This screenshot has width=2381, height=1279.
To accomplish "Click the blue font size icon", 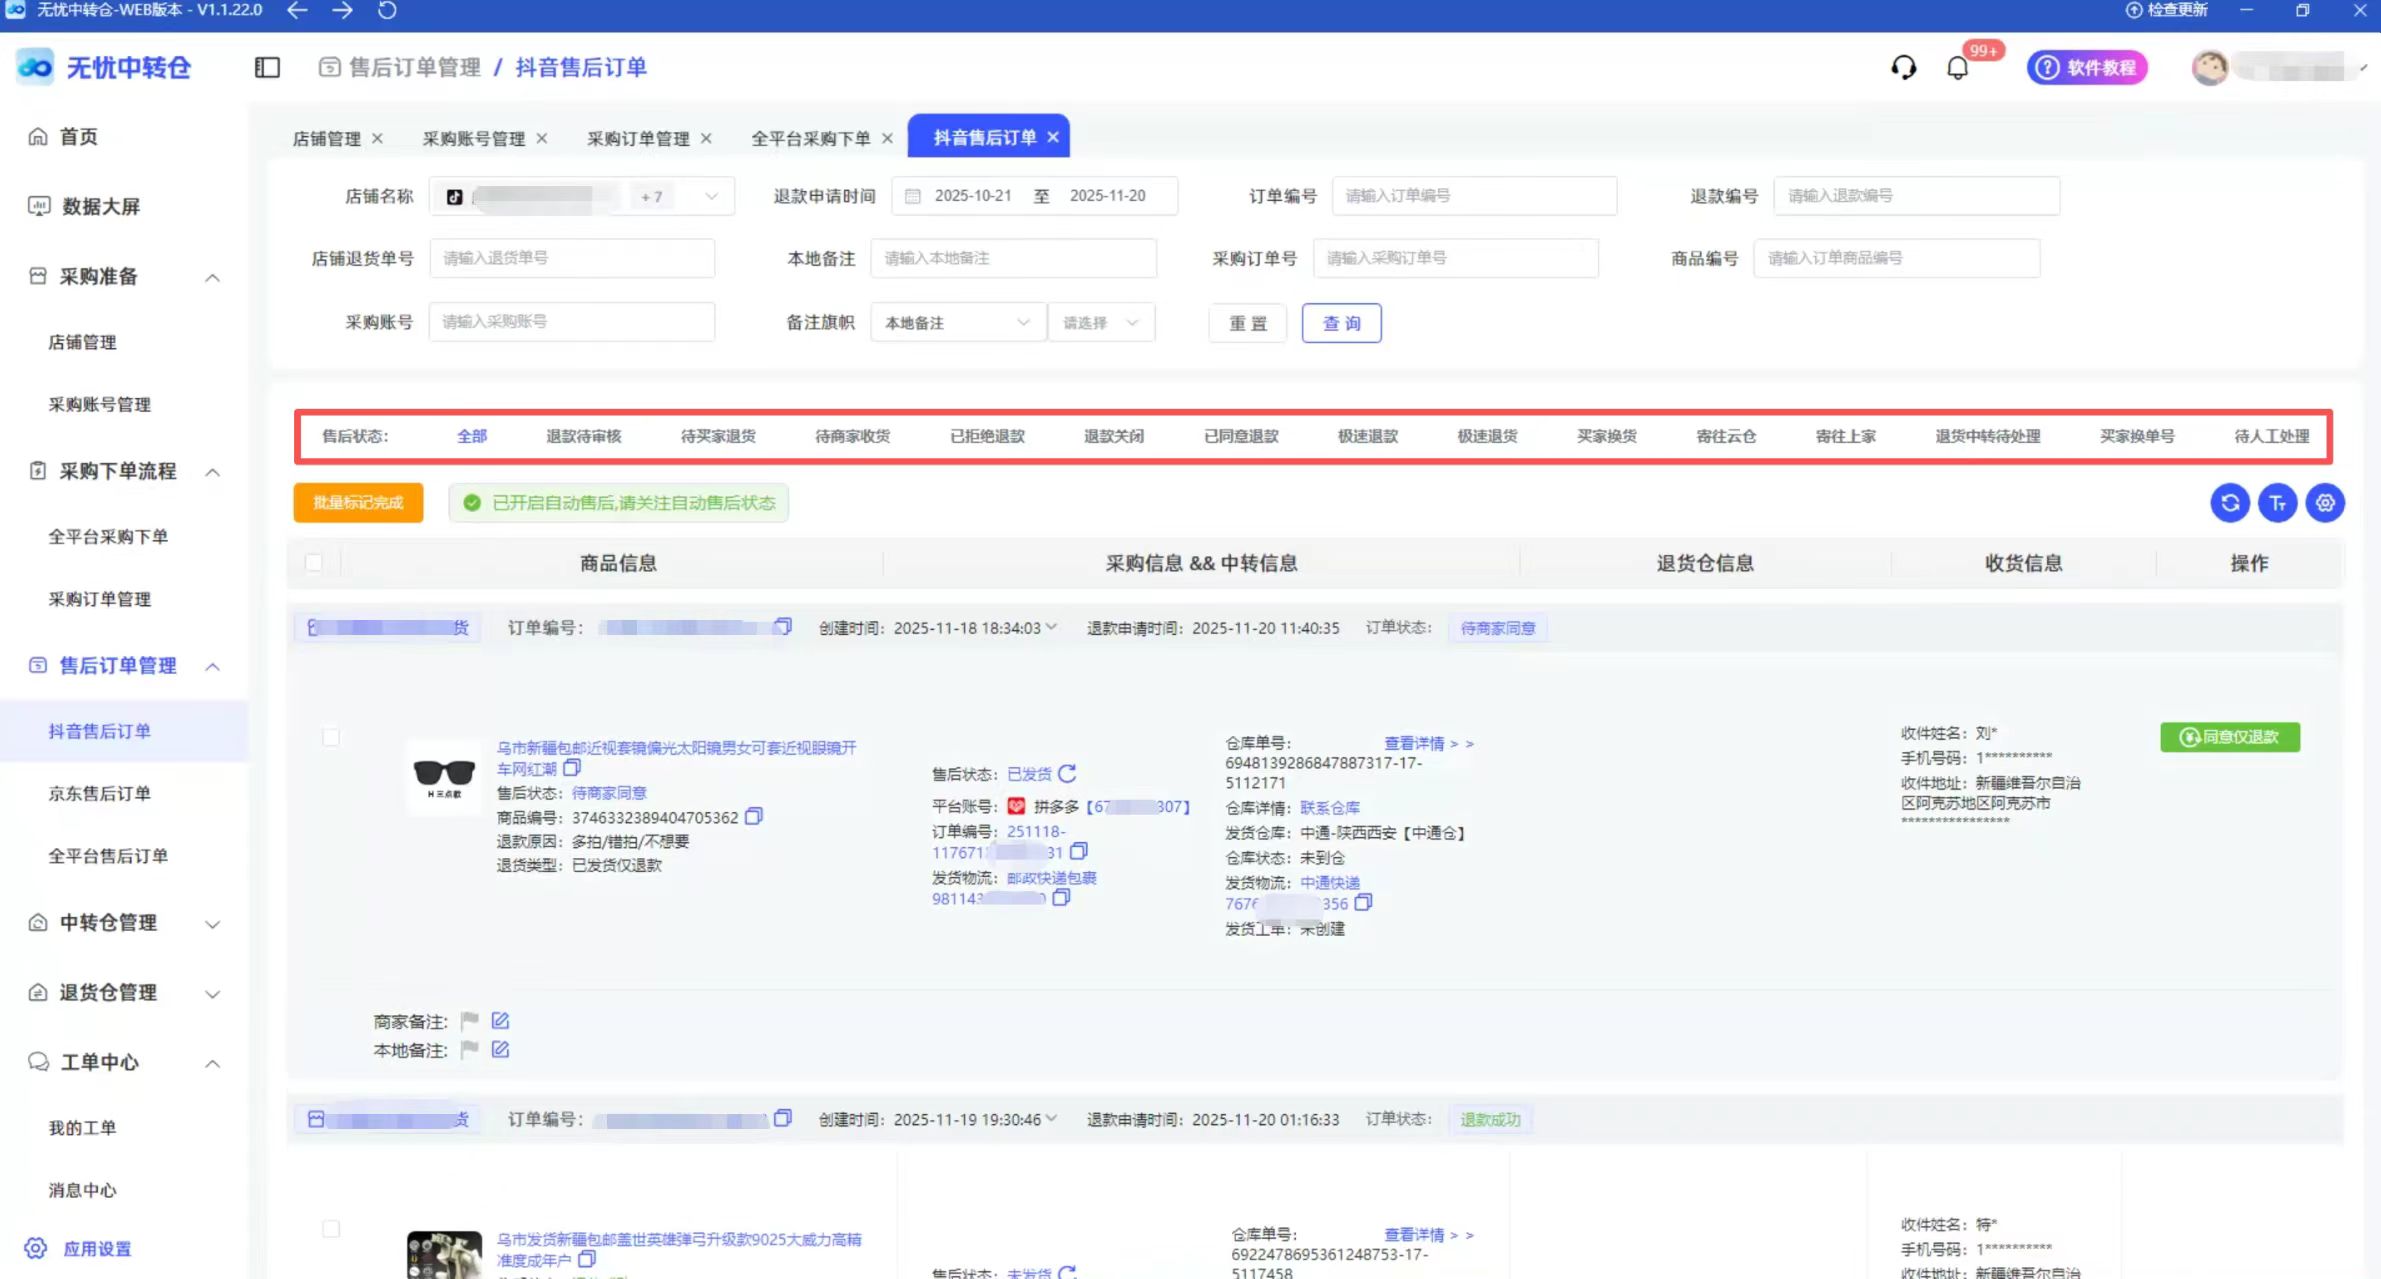I will [x=2277, y=503].
